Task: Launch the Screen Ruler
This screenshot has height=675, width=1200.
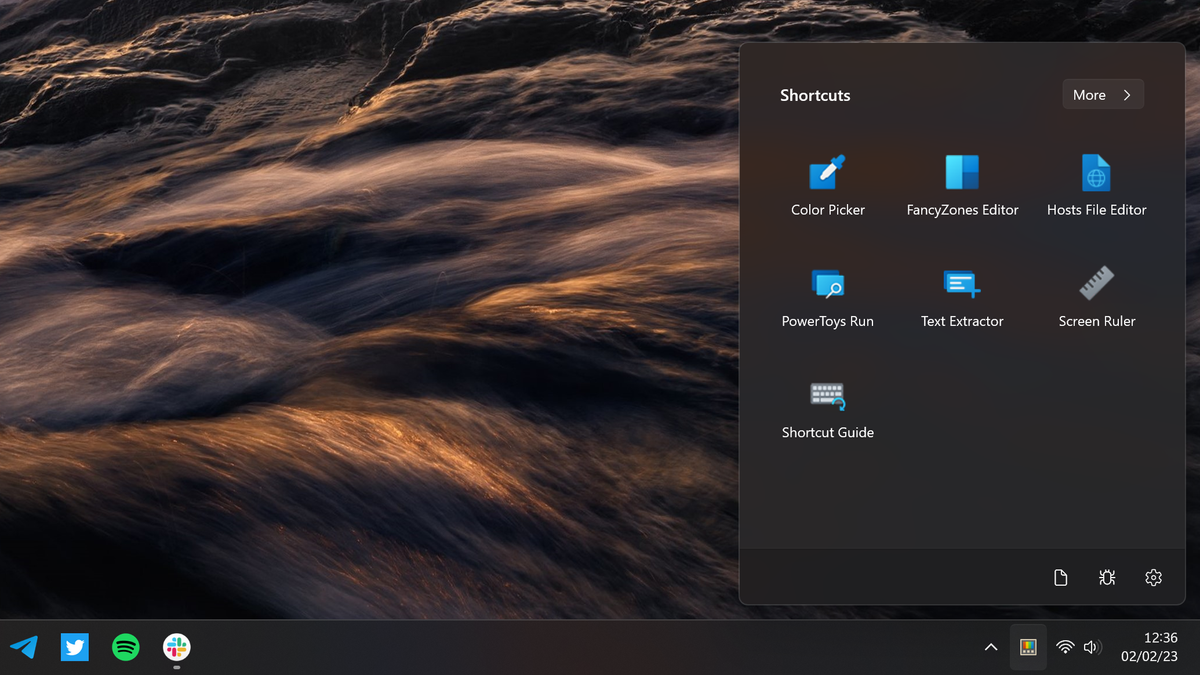Action: coord(1097,297)
